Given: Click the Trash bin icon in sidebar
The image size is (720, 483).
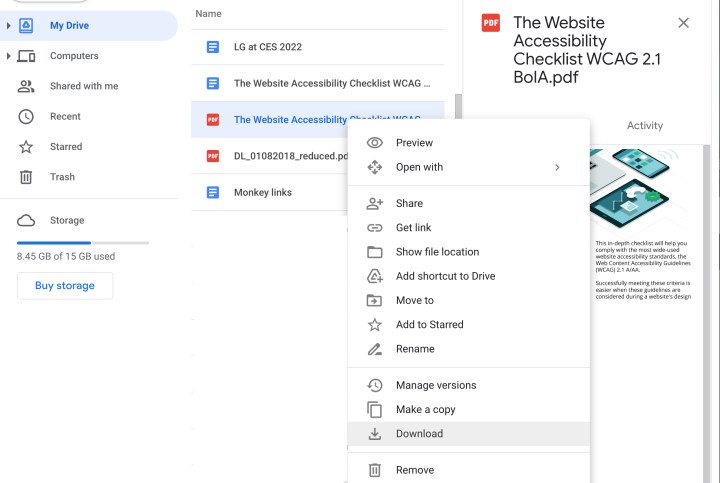Looking at the screenshot, I should click(x=26, y=177).
